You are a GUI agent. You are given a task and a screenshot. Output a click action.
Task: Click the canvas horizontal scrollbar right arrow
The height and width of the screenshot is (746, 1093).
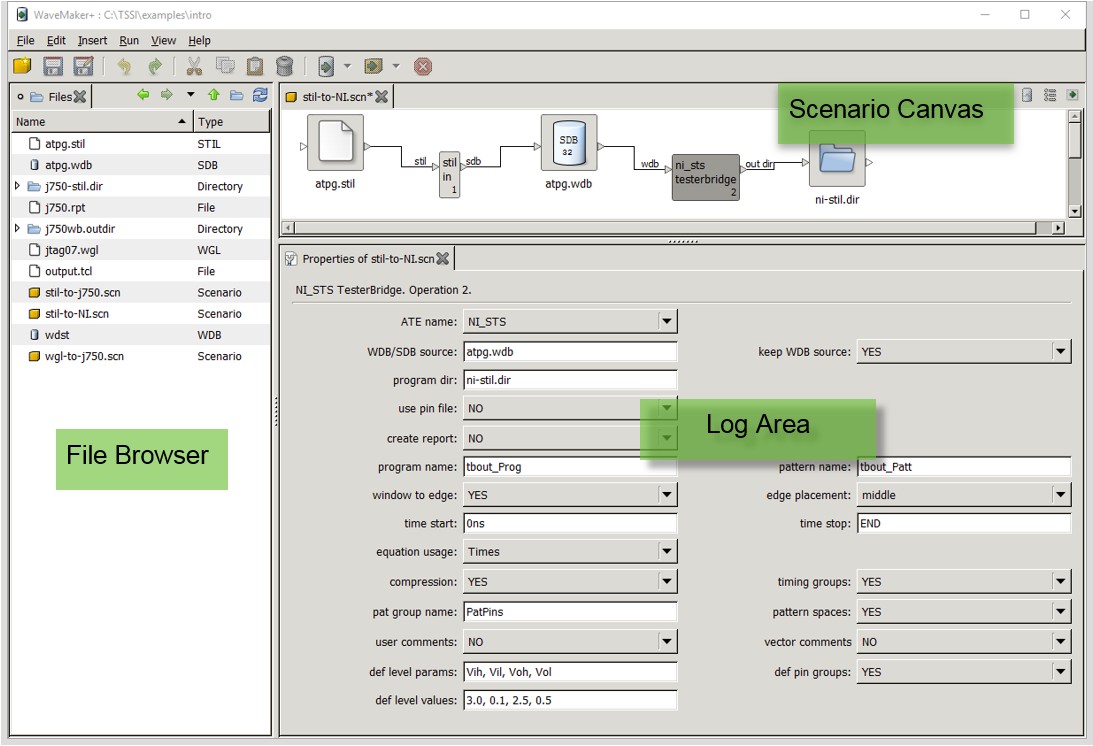[x=1058, y=227]
